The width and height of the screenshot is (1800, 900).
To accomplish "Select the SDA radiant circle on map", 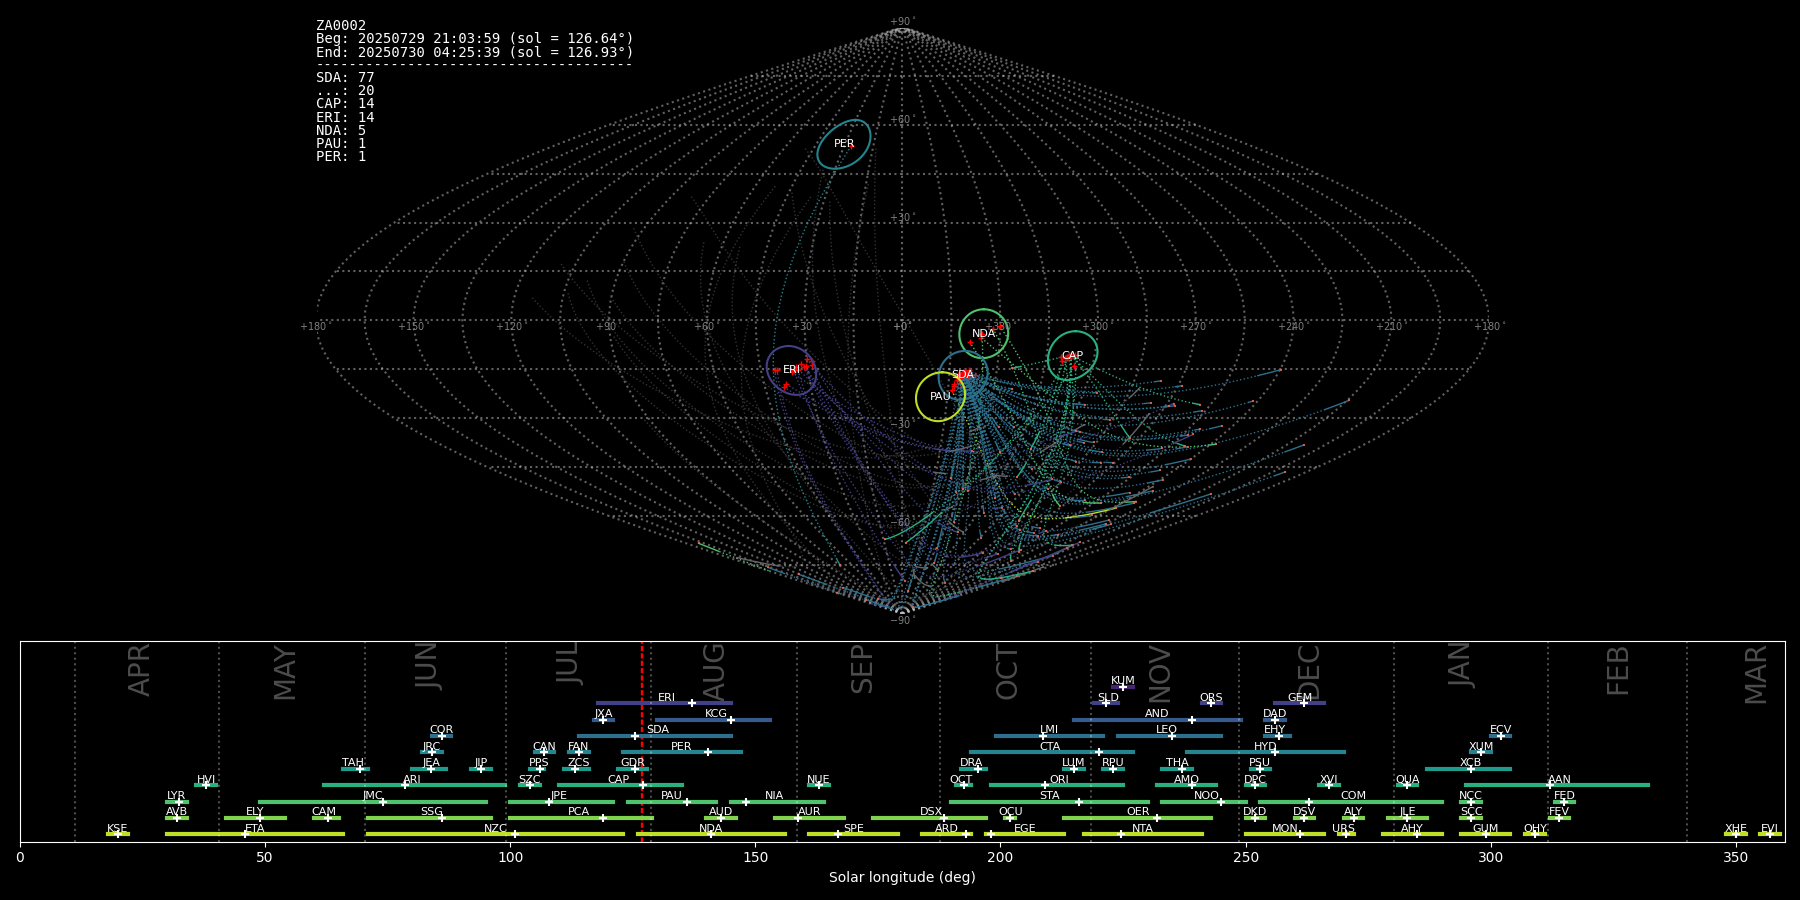I will pos(963,375).
